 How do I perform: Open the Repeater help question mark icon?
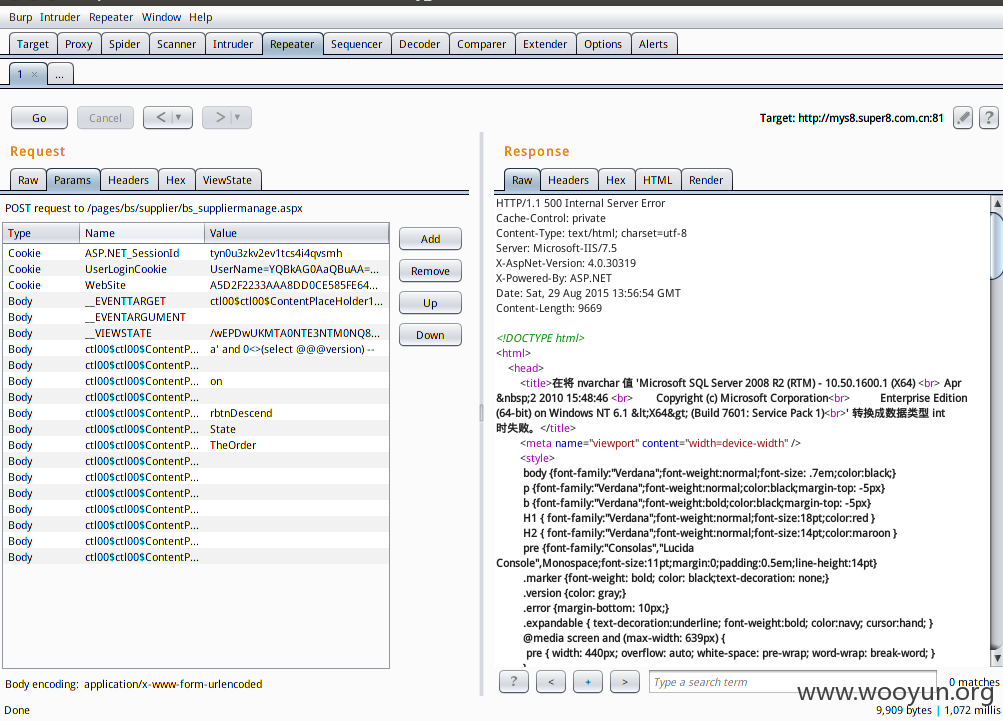(988, 118)
